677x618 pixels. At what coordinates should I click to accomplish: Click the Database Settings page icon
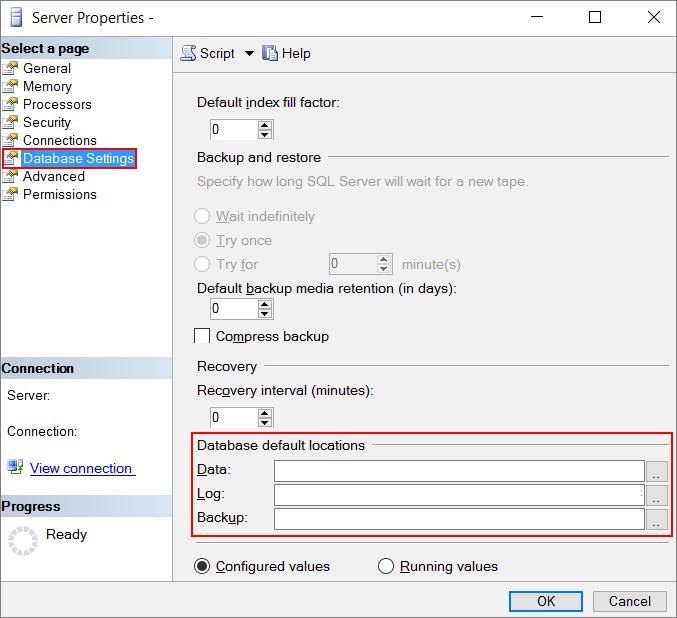[x=11, y=158]
